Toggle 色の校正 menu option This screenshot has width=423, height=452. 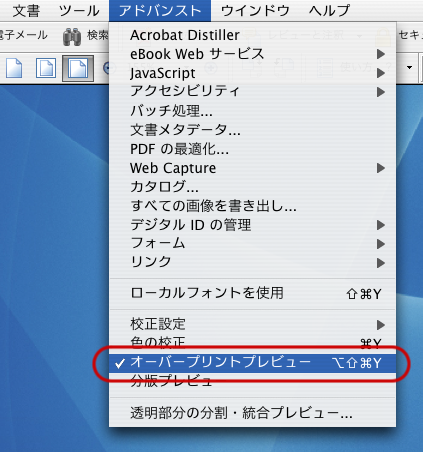coord(252,343)
